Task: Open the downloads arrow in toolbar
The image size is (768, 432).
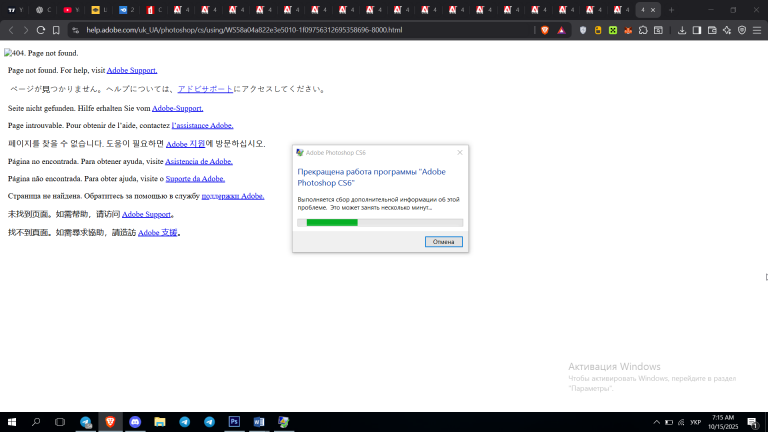Action: 682,30
